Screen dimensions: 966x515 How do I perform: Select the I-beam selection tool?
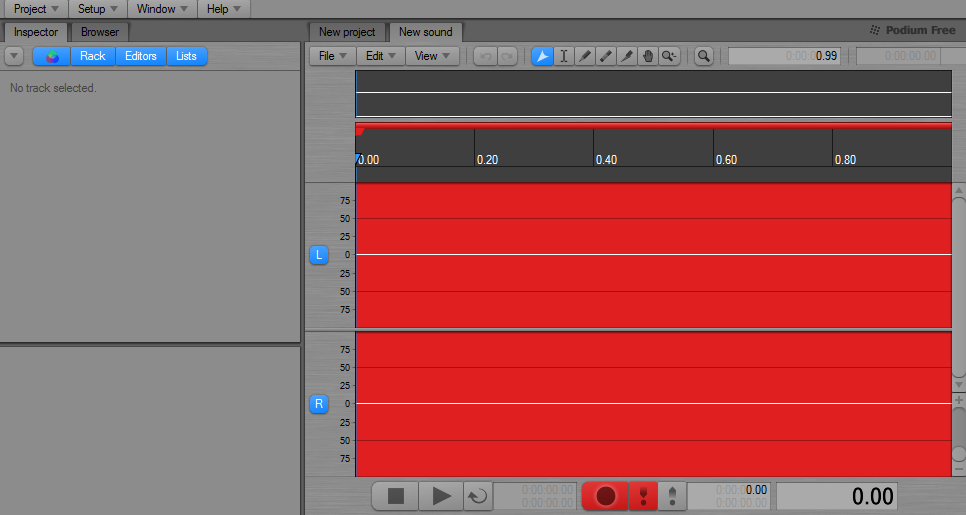(x=563, y=56)
